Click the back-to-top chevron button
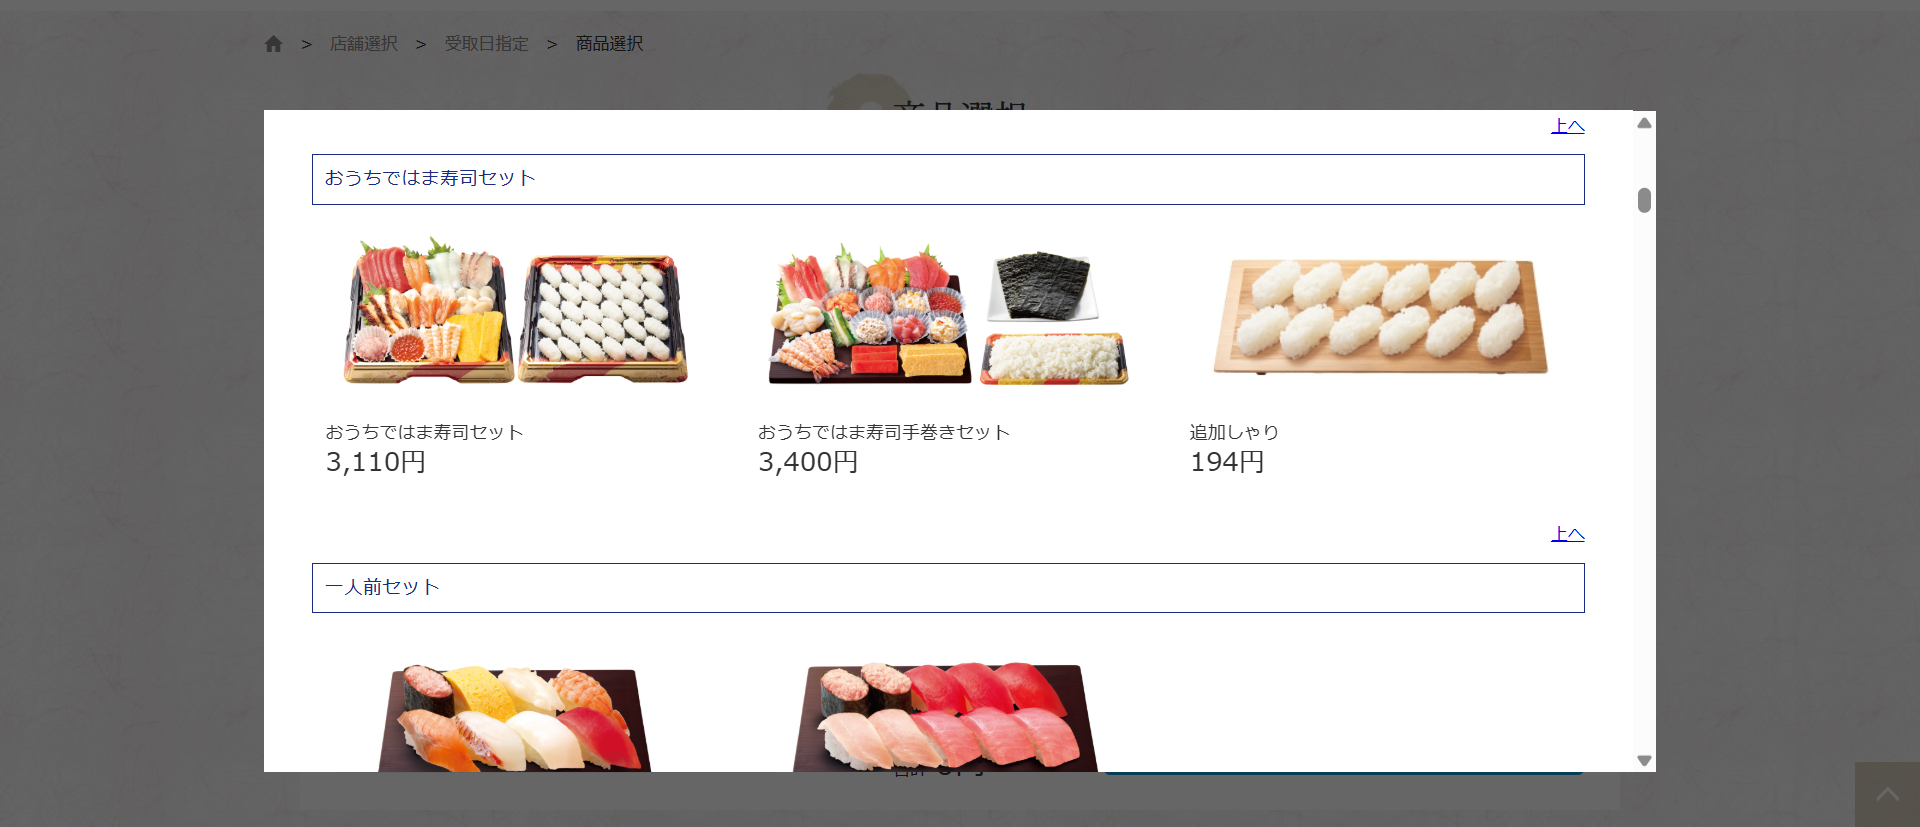This screenshot has height=827, width=1920. (1887, 795)
